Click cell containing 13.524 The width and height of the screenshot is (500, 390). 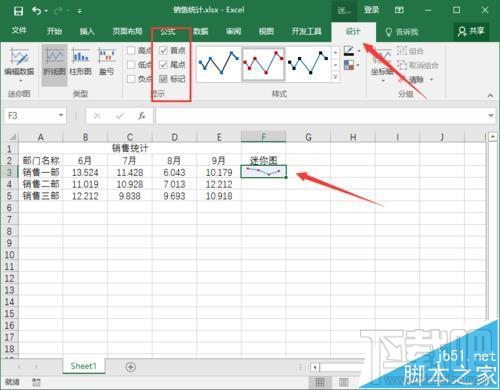tap(85, 172)
